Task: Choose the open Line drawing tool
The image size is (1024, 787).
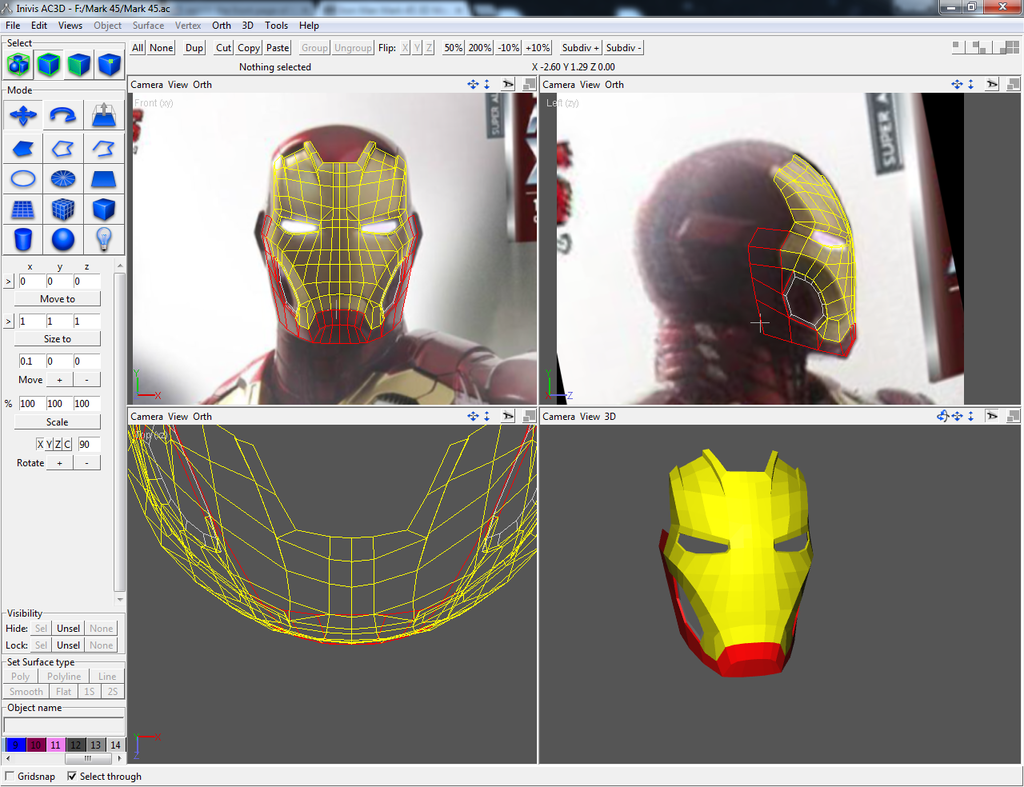Action: tap(104, 148)
